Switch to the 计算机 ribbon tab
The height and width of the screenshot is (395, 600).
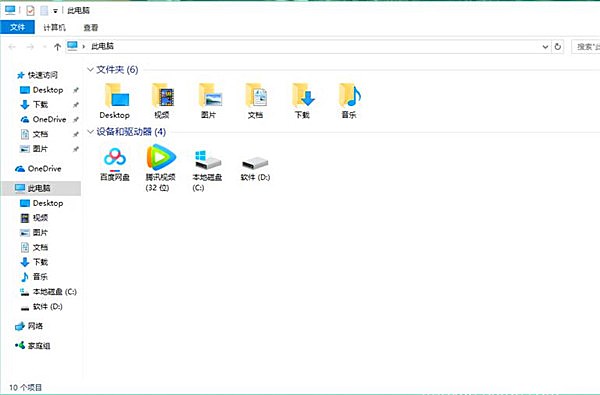54,27
